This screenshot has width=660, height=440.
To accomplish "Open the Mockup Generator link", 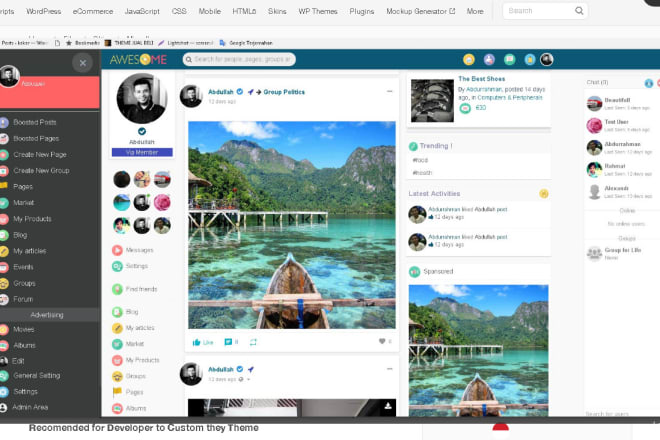I will click(420, 11).
